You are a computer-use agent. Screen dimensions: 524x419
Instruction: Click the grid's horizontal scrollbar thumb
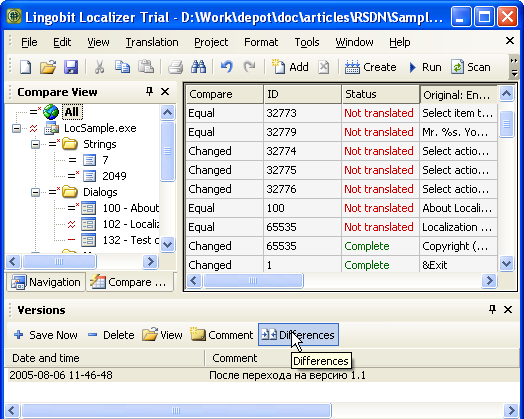[x=253, y=281]
